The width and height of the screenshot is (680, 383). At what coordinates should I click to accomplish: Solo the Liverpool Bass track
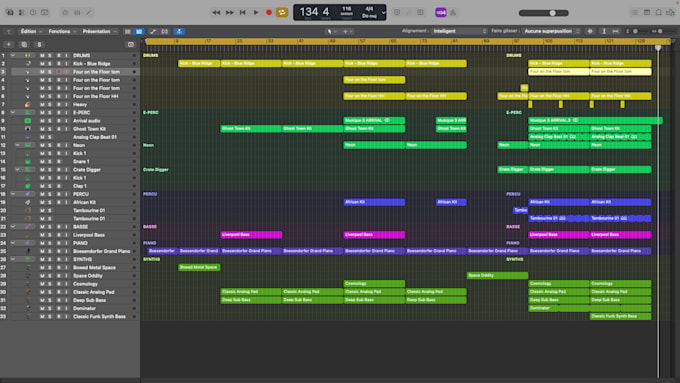[x=49, y=235]
